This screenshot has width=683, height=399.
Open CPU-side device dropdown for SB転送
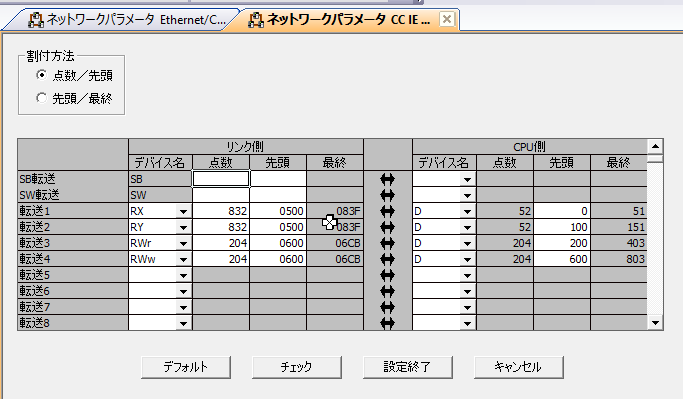coord(467,179)
